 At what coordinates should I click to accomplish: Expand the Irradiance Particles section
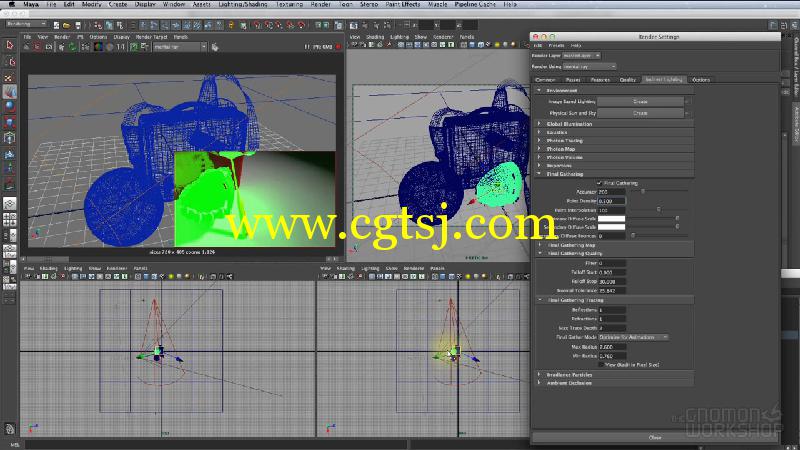(x=539, y=374)
